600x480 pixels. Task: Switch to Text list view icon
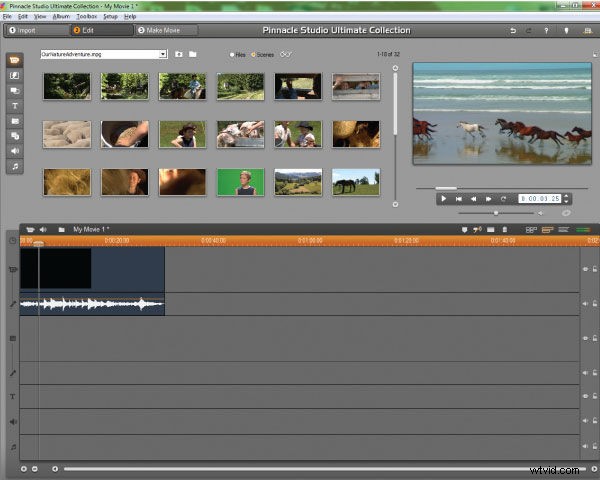[563, 230]
